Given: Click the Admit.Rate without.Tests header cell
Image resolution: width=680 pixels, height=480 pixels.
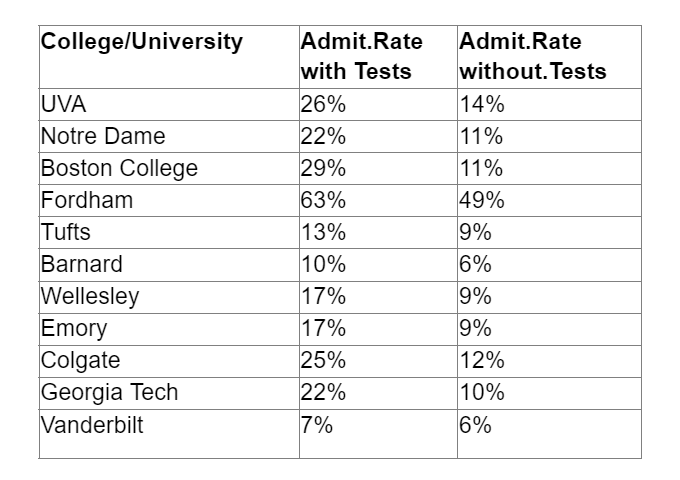Looking at the screenshot, I should 532,57.
